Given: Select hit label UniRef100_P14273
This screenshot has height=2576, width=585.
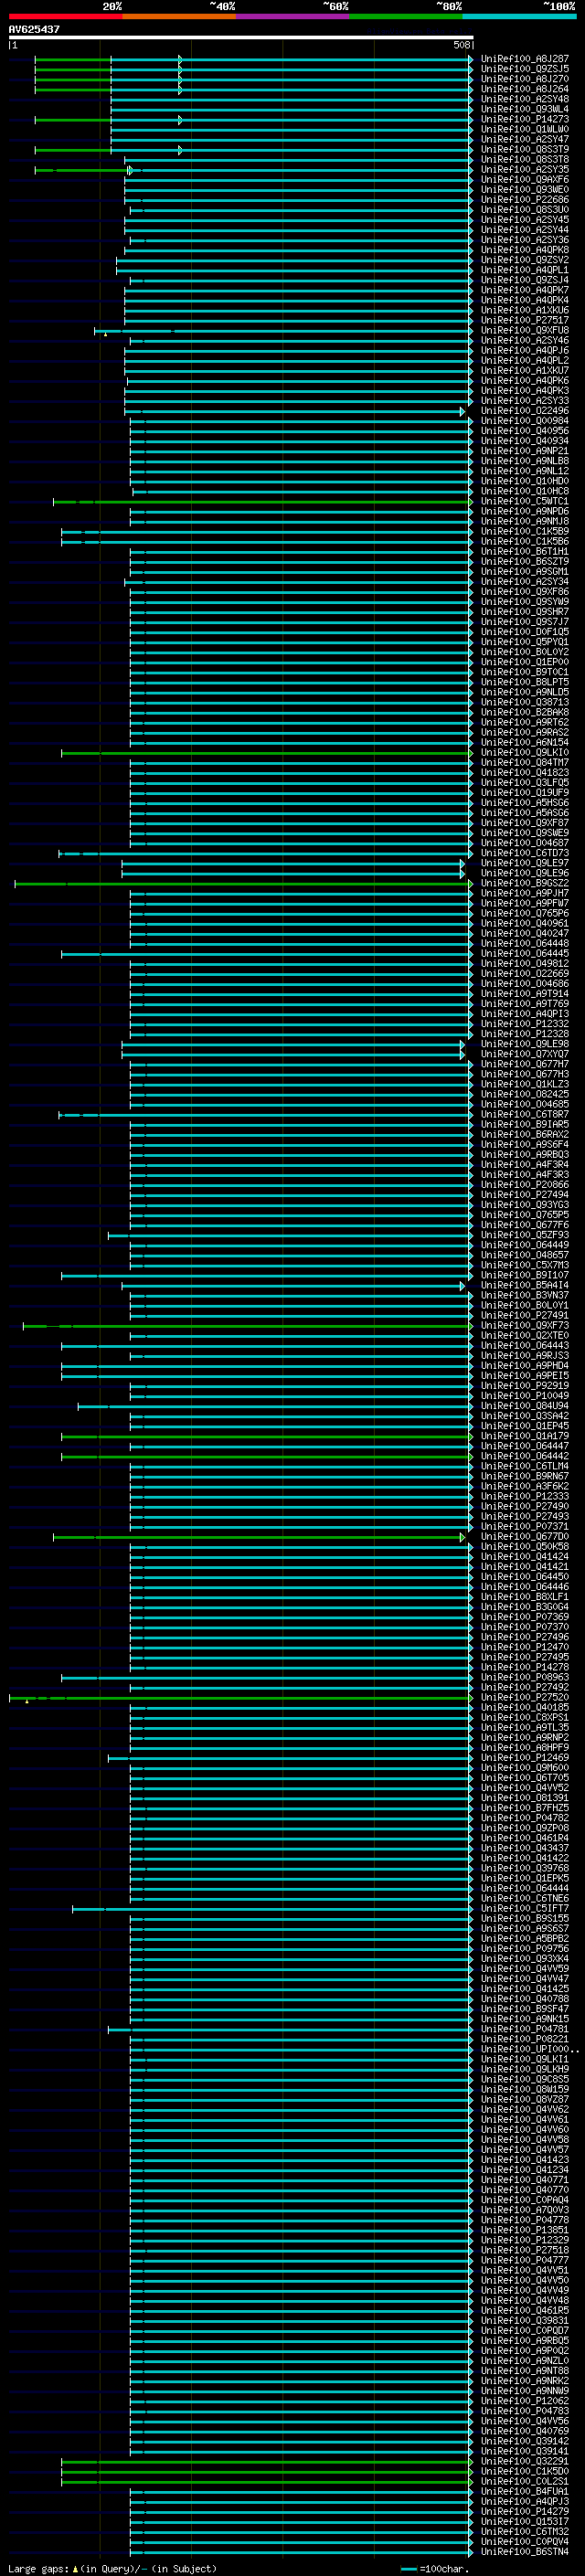Looking at the screenshot, I should tap(525, 120).
